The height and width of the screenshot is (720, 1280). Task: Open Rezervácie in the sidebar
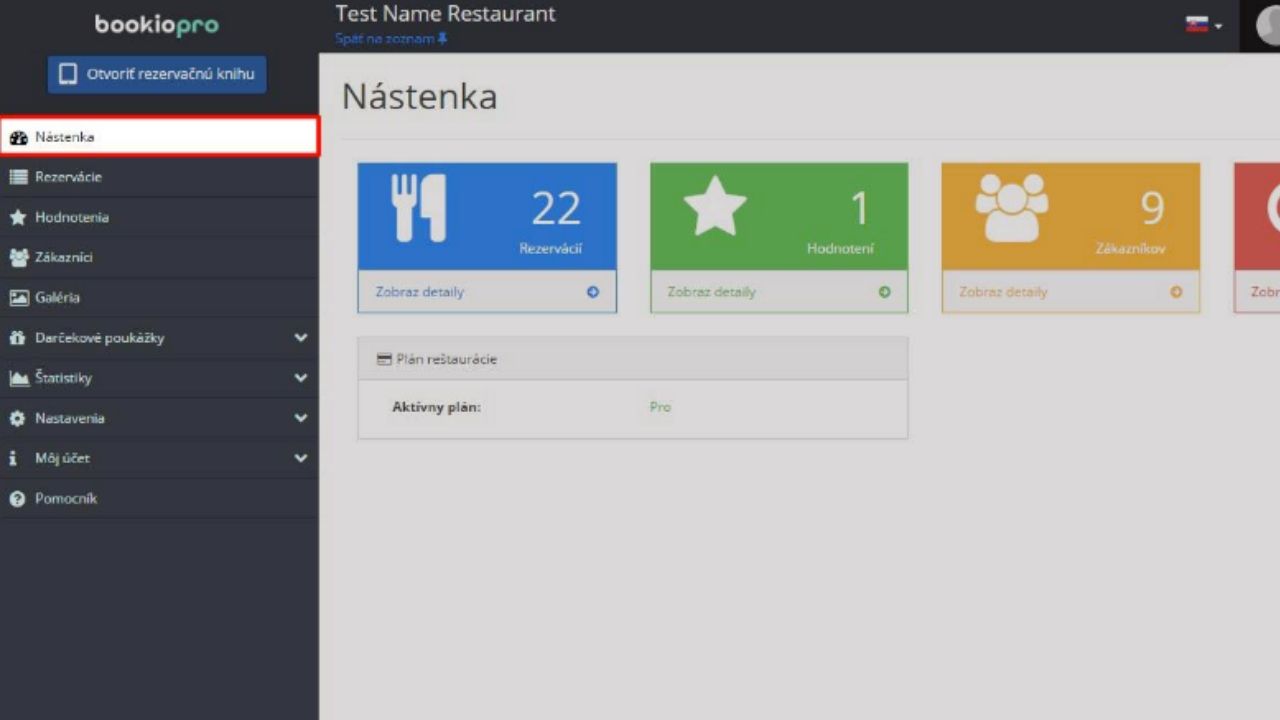(68, 177)
